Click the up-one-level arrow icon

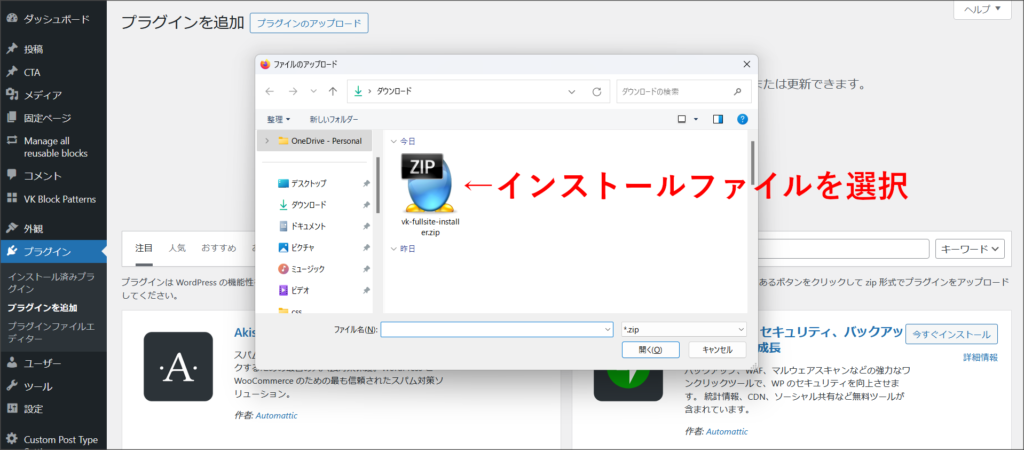click(x=332, y=91)
